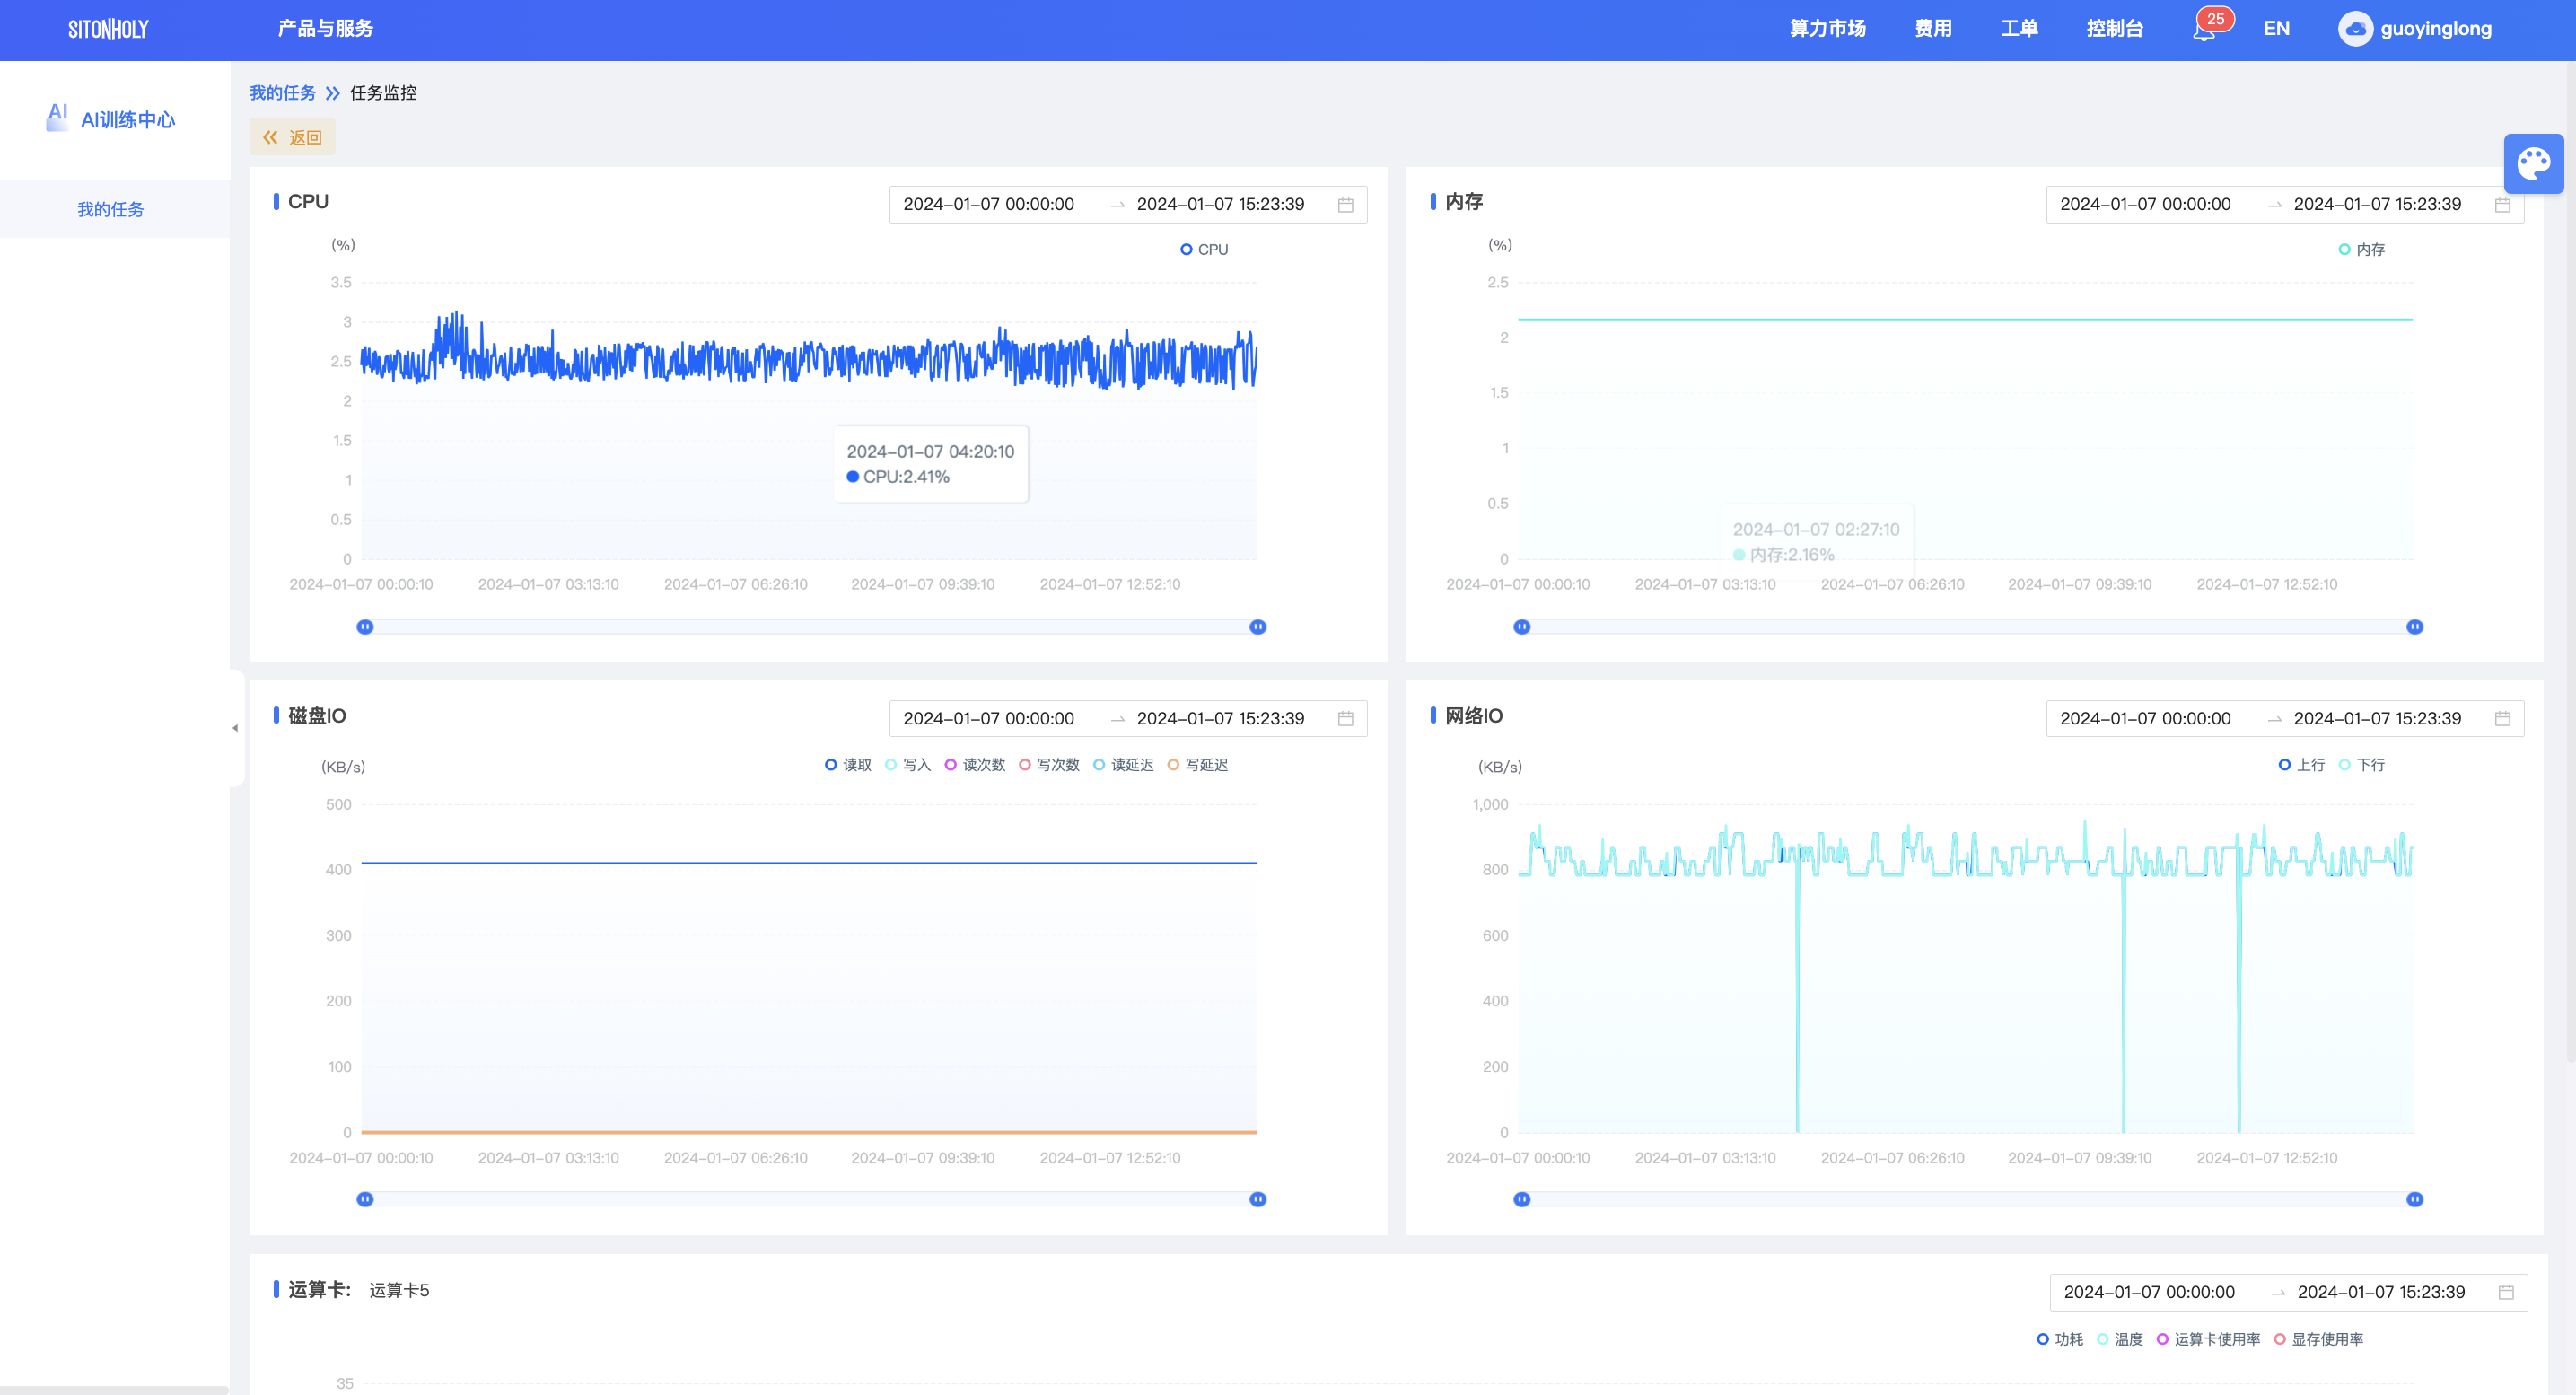
Task: Click the 磁盘IO start date field
Action: pyautogui.click(x=989, y=719)
